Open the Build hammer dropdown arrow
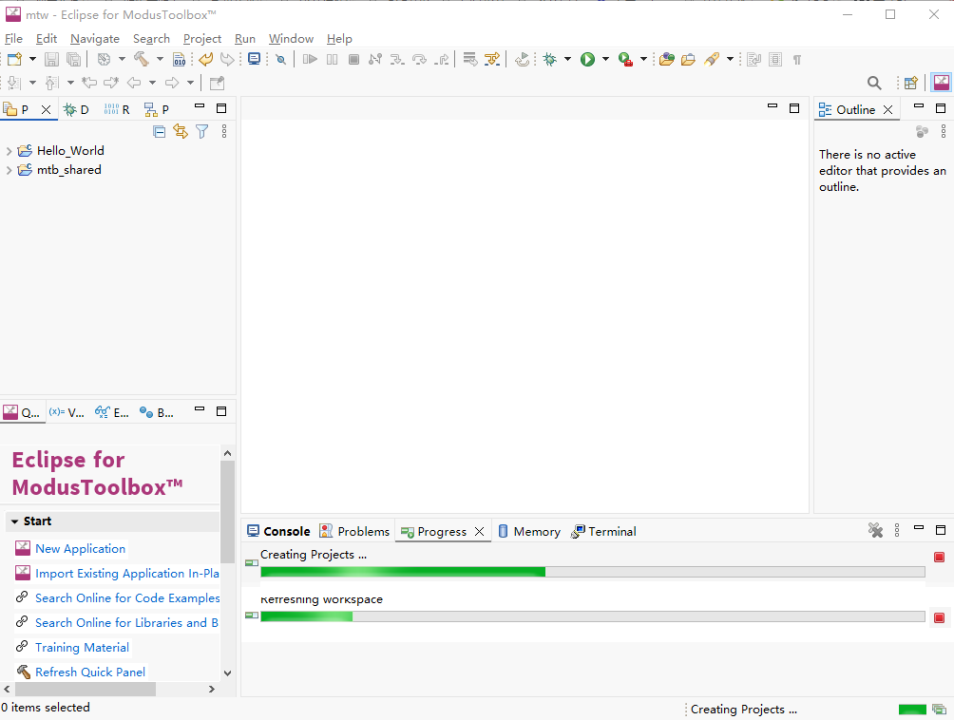This screenshot has height=720, width=954. pos(159,59)
